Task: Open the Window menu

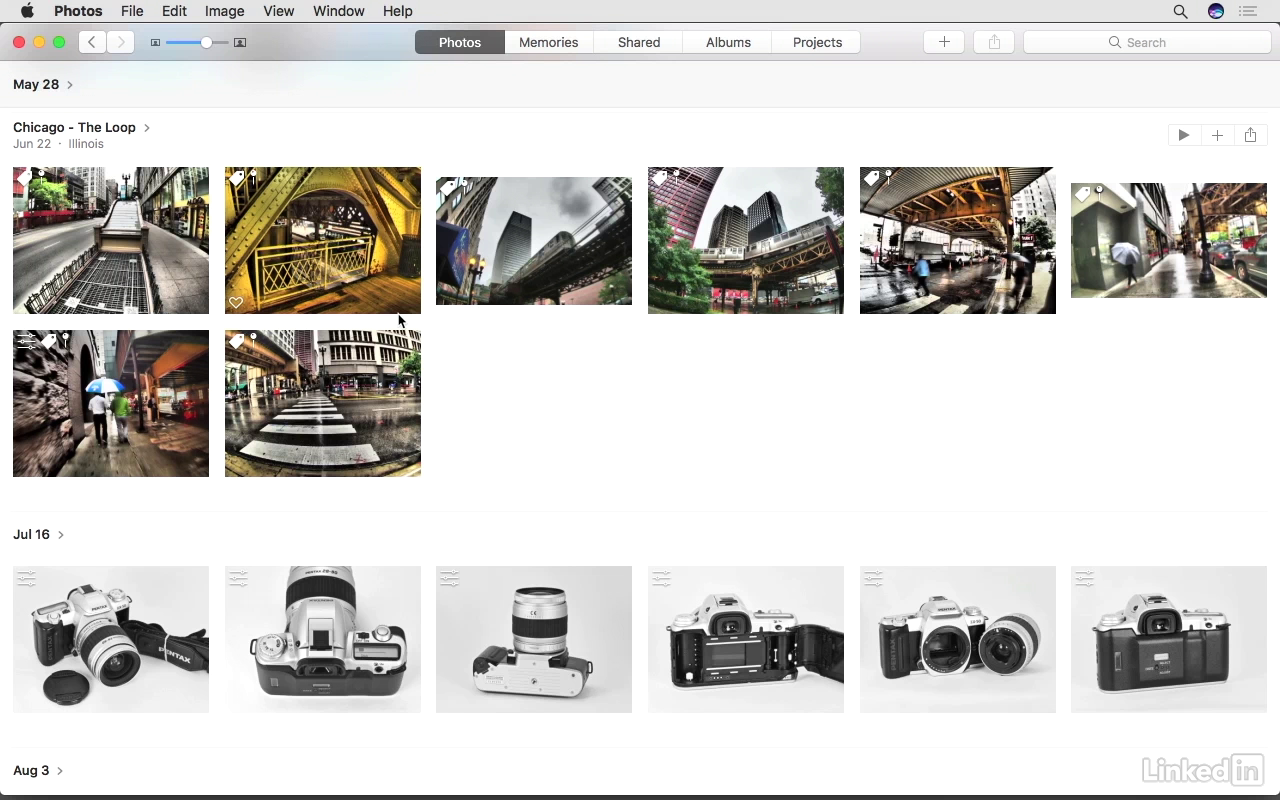Action: pos(338,11)
